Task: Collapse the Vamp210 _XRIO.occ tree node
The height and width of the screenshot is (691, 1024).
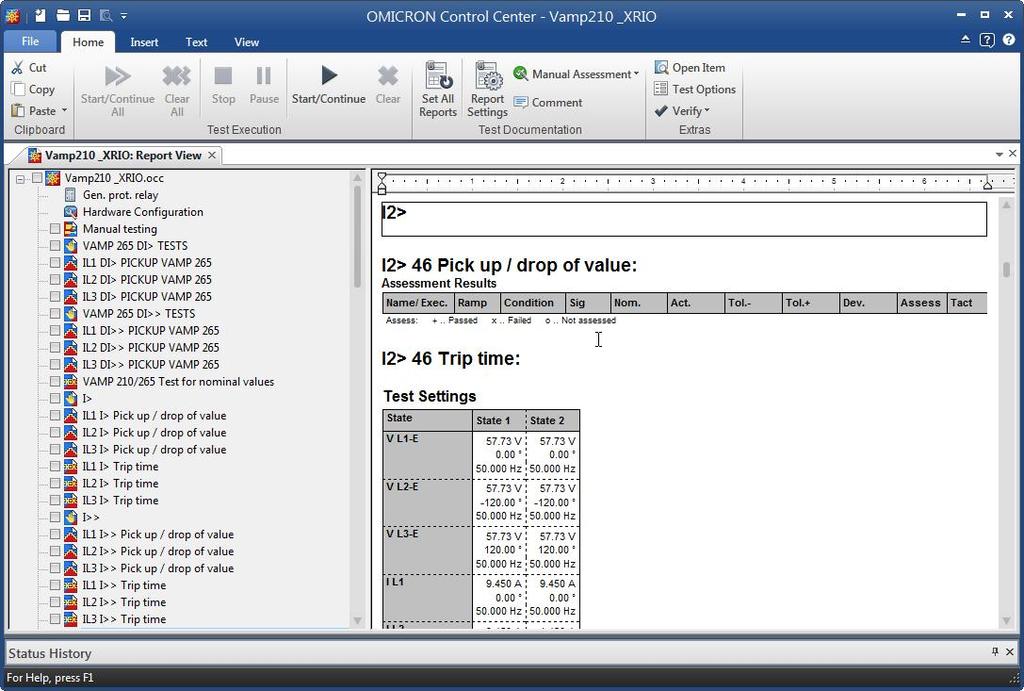Action: point(20,178)
